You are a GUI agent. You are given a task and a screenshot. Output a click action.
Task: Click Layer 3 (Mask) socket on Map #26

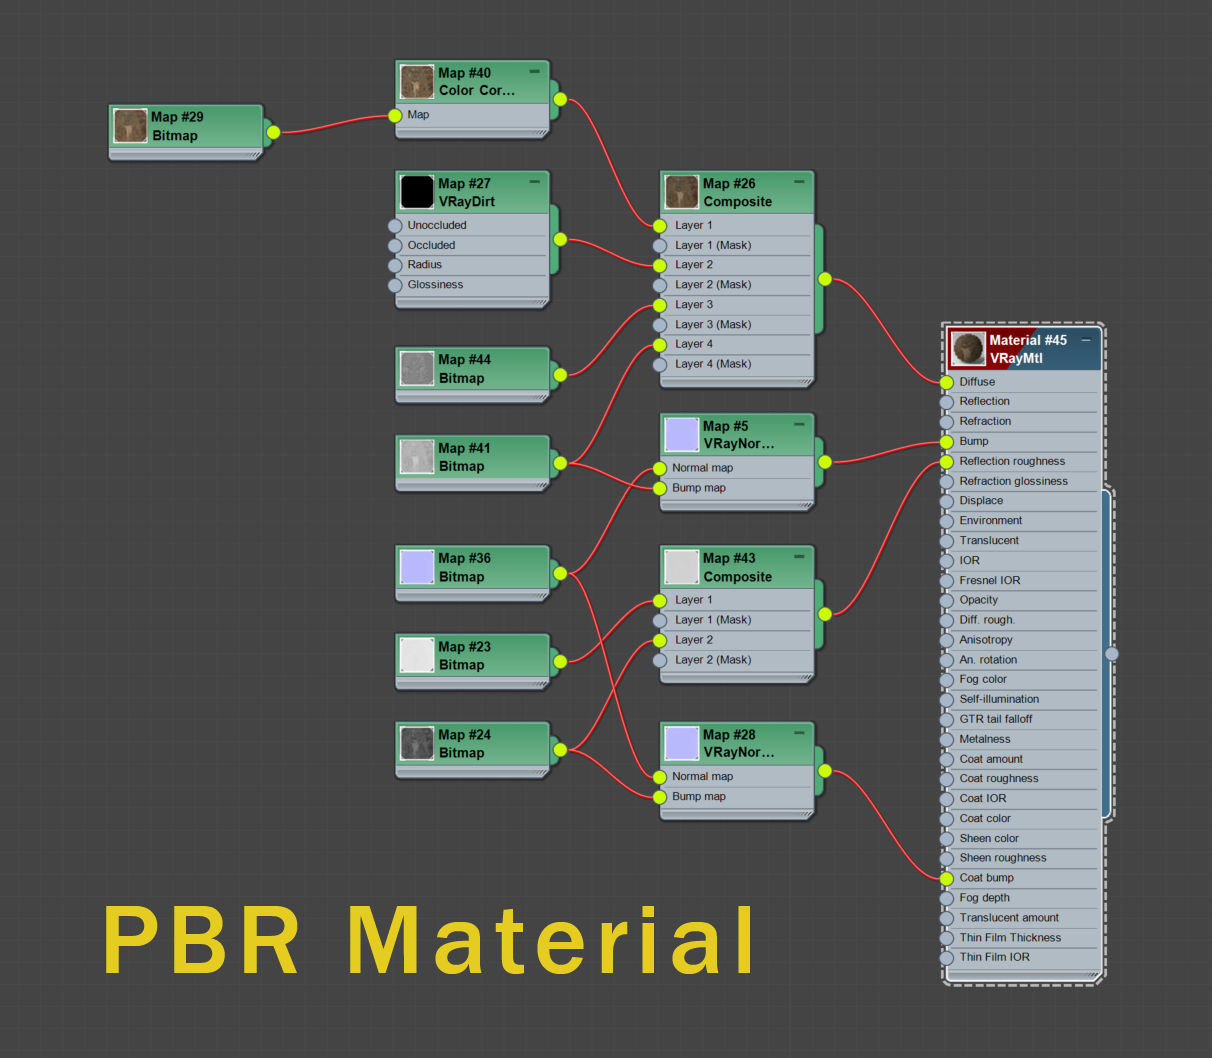660,325
